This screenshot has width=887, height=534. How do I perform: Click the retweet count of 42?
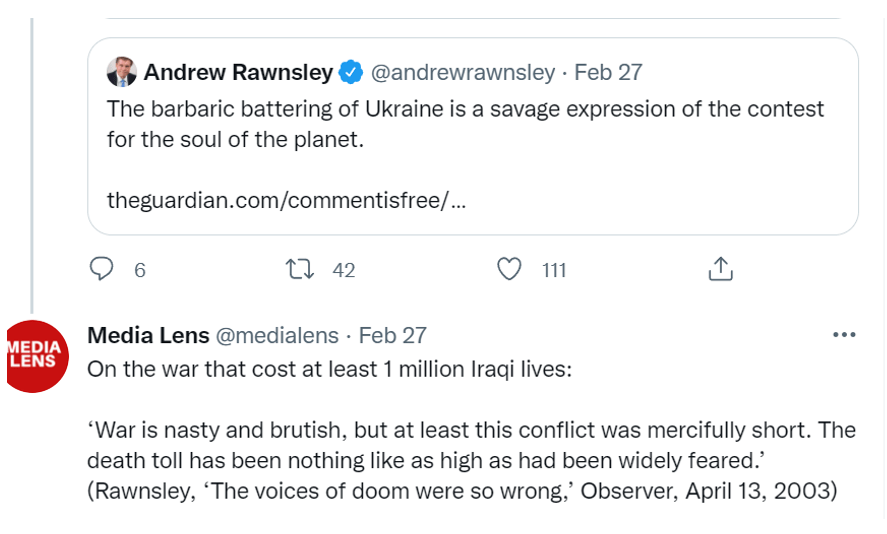[x=343, y=270]
